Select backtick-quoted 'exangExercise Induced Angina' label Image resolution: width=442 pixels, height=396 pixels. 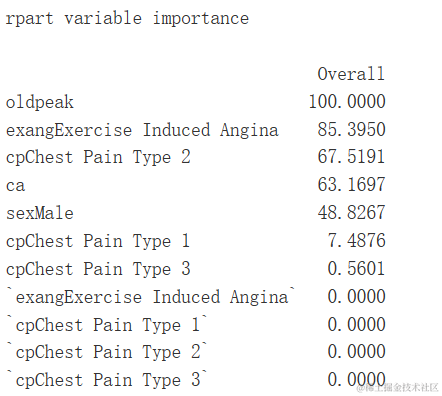pos(152,297)
